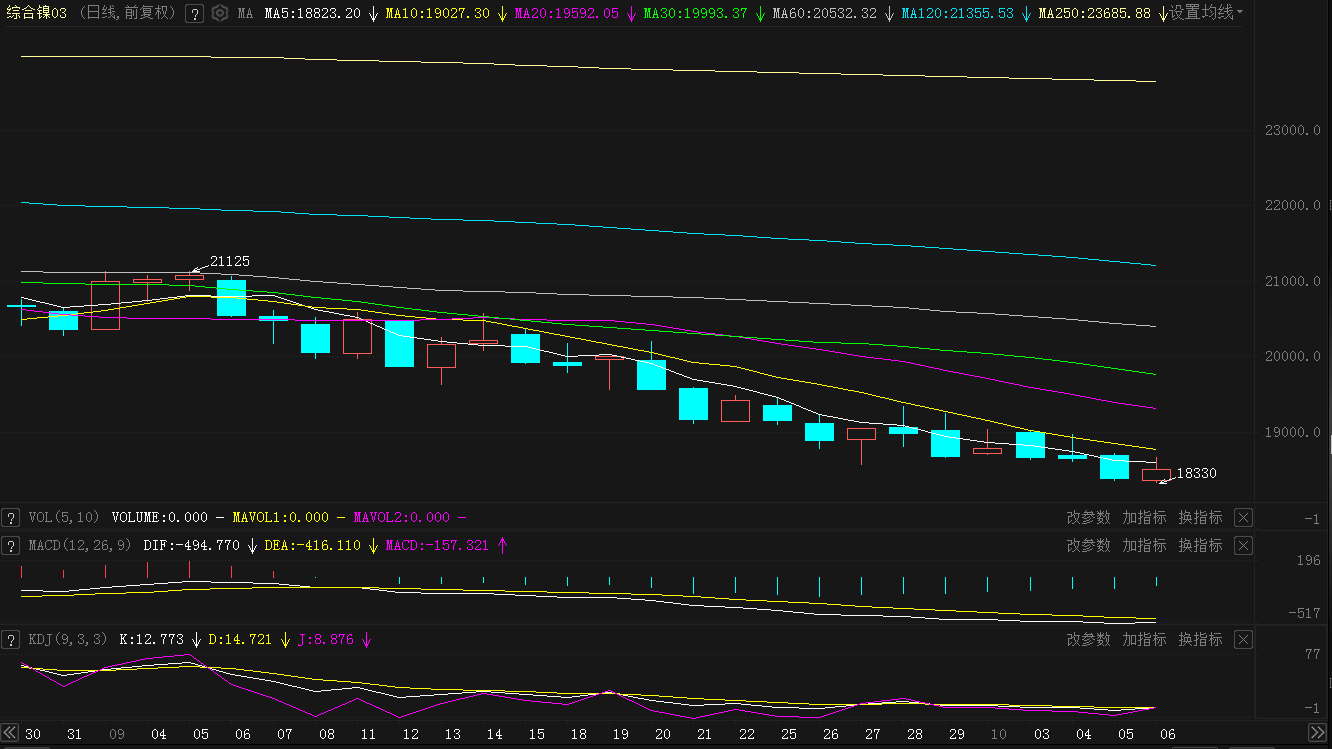Screen dimensions: 1332x749
Task: Select the magenta MA20 moving average label
Action: pyautogui.click(x=566, y=14)
